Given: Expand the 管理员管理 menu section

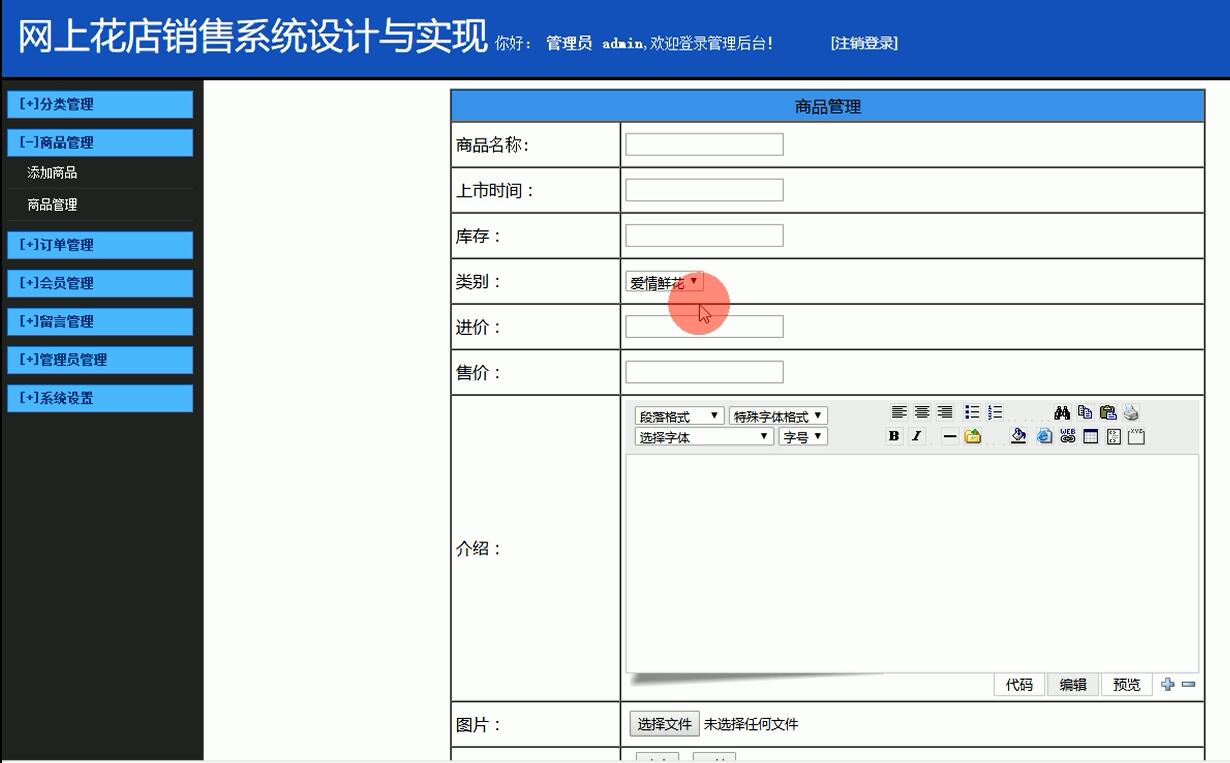Looking at the screenshot, I should click(99, 359).
